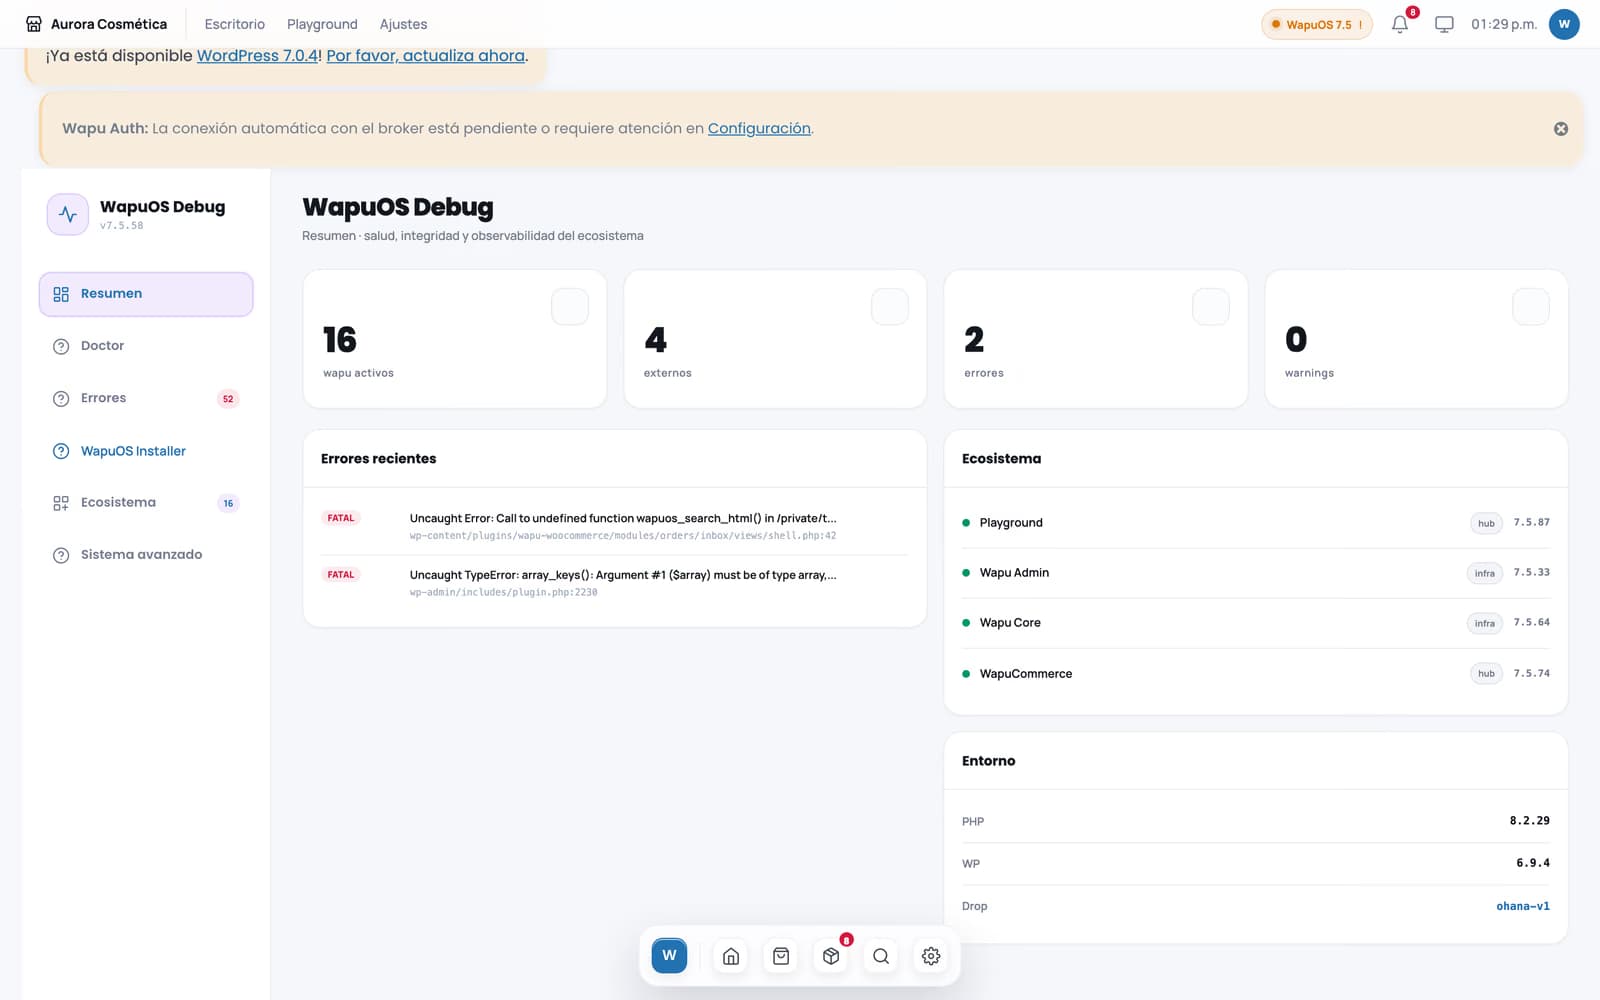The image size is (1600, 1000).
Task: Open search from the dock
Action: pyautogui.click(x=881, y=956)
